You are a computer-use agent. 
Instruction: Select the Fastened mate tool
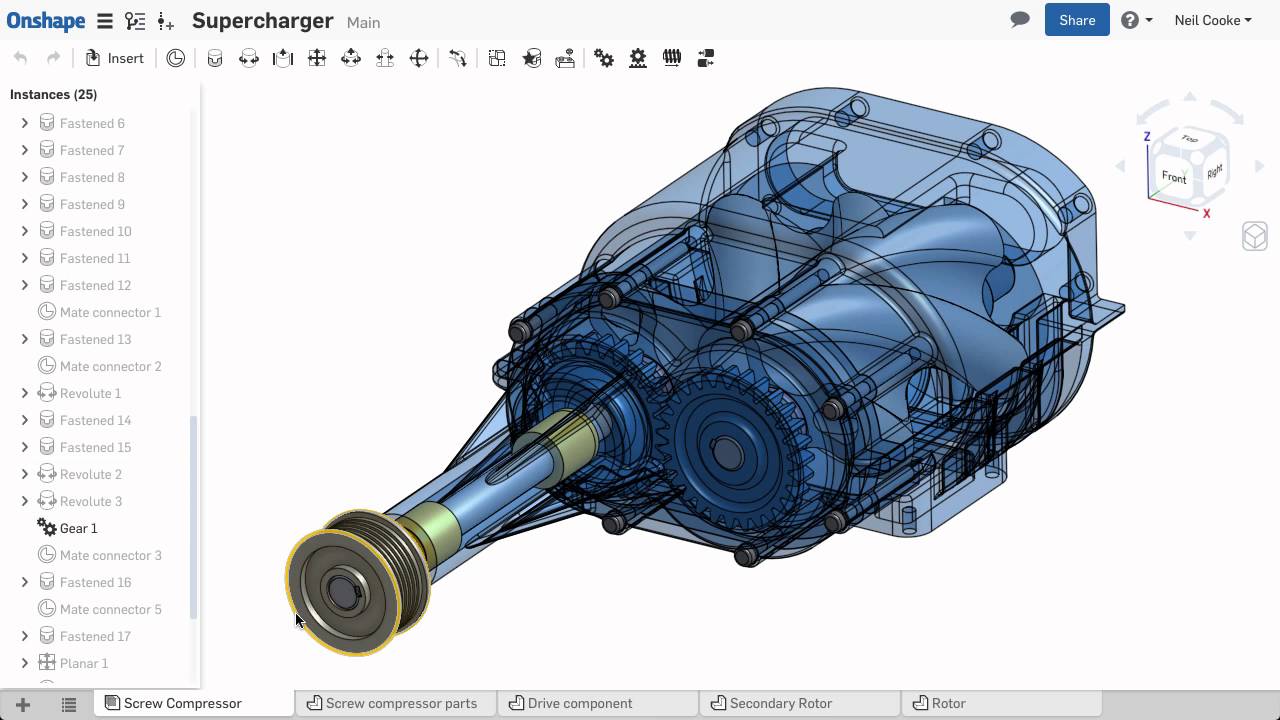pos(215,58)
